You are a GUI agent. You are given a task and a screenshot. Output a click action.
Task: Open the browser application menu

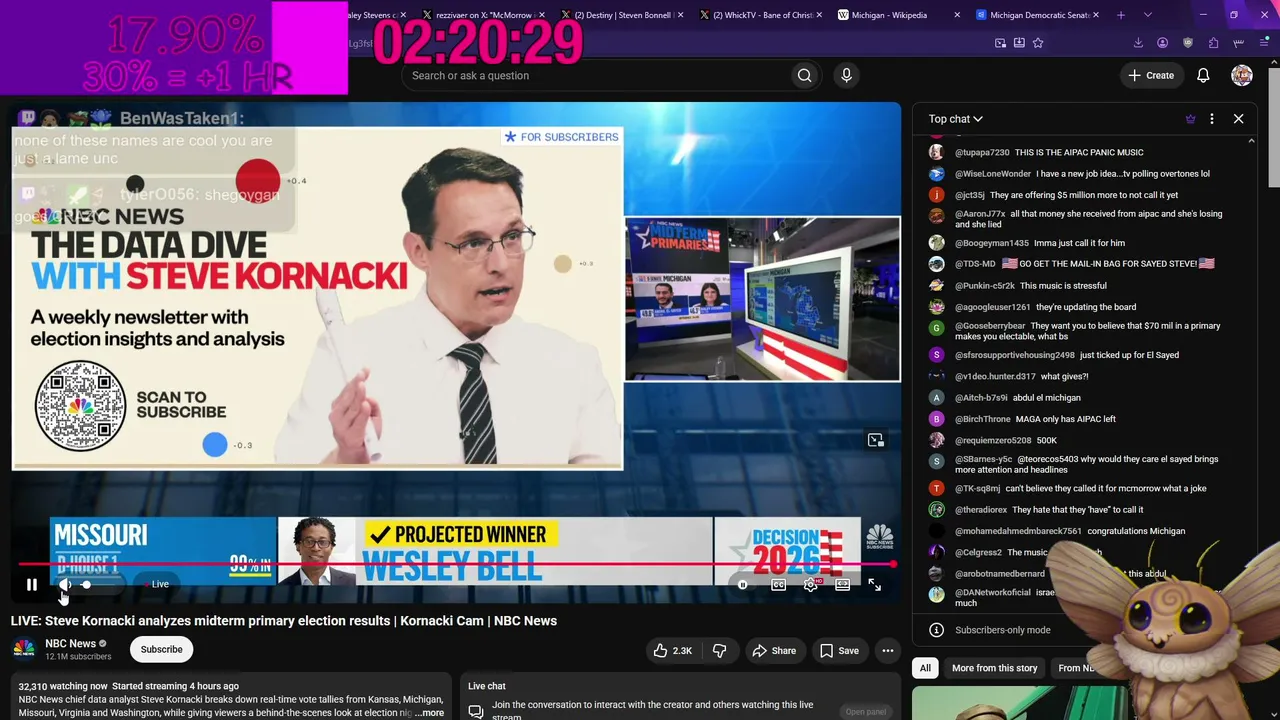1264,43
